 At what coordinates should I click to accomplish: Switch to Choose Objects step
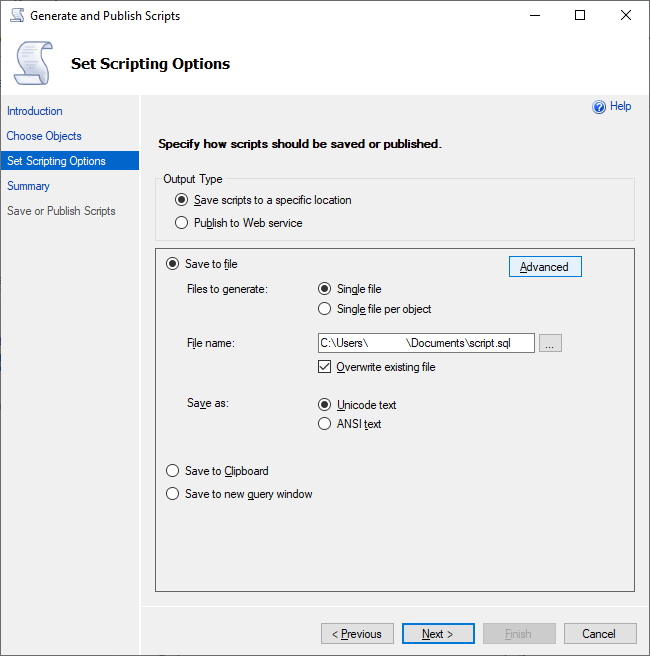(x=44, y=136)
